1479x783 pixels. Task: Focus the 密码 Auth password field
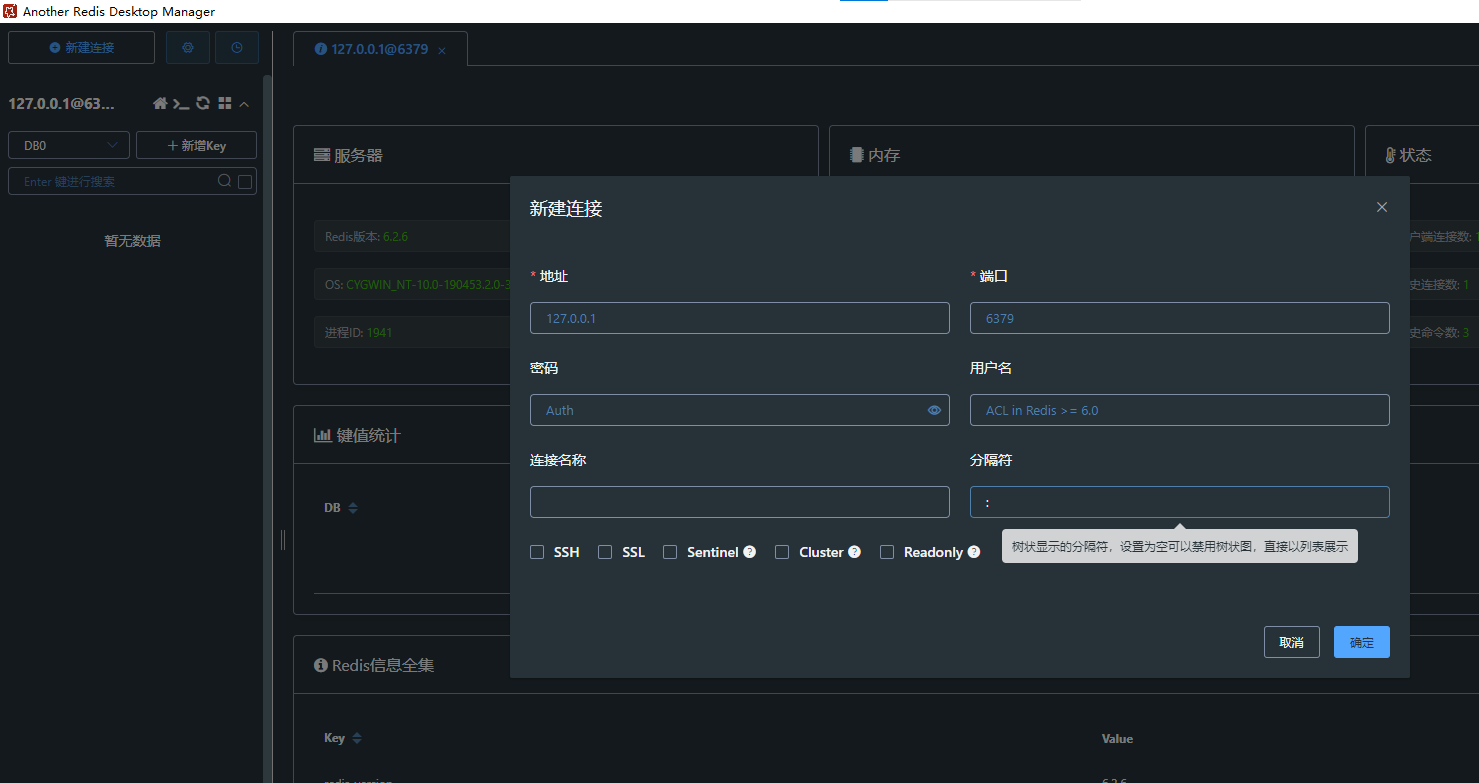(740, 410)
